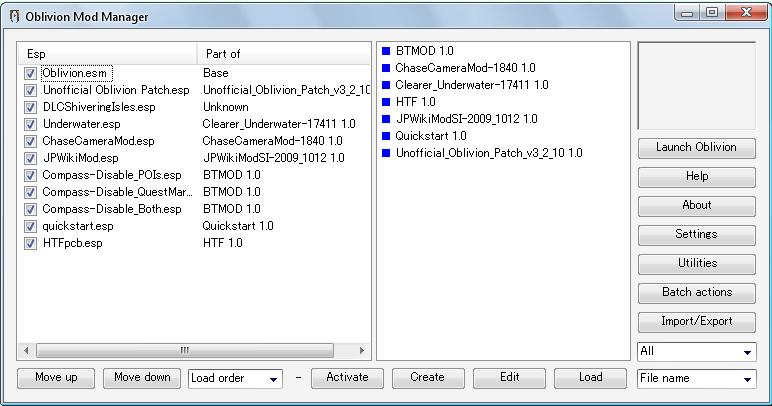Screen dimensions: 772x406
Task: Select the BTMOD 1.0 mod entry
Action: pos(424,51)
